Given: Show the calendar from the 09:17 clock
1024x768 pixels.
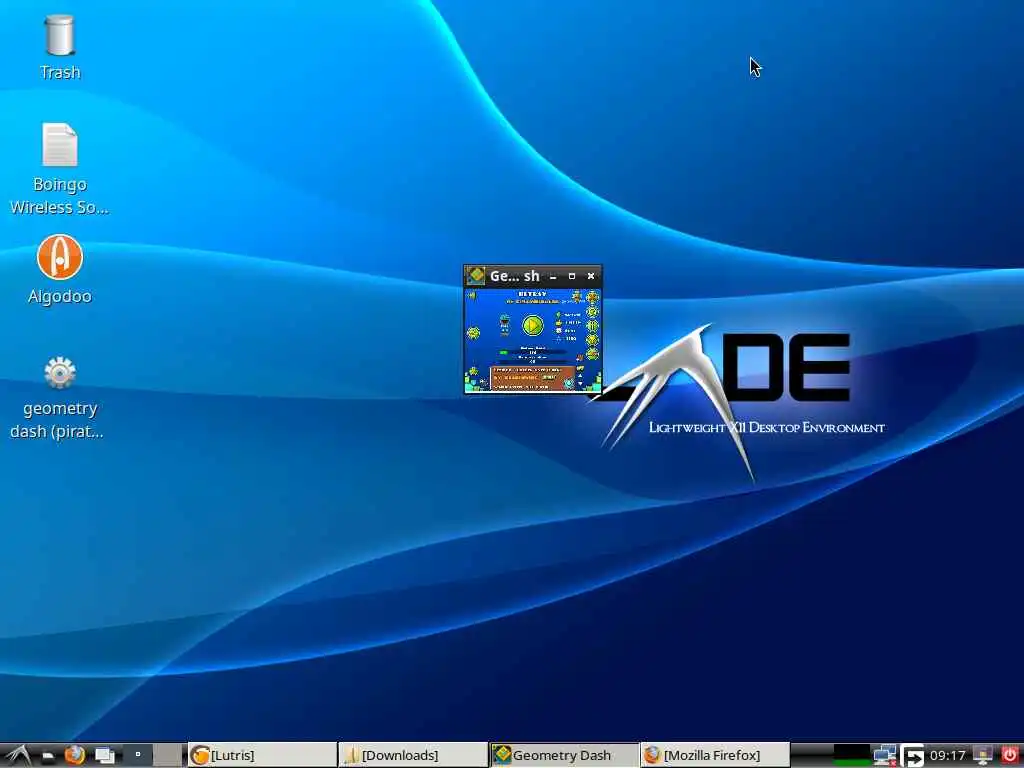Looking at the screenshot, I should tap(947, 756).
